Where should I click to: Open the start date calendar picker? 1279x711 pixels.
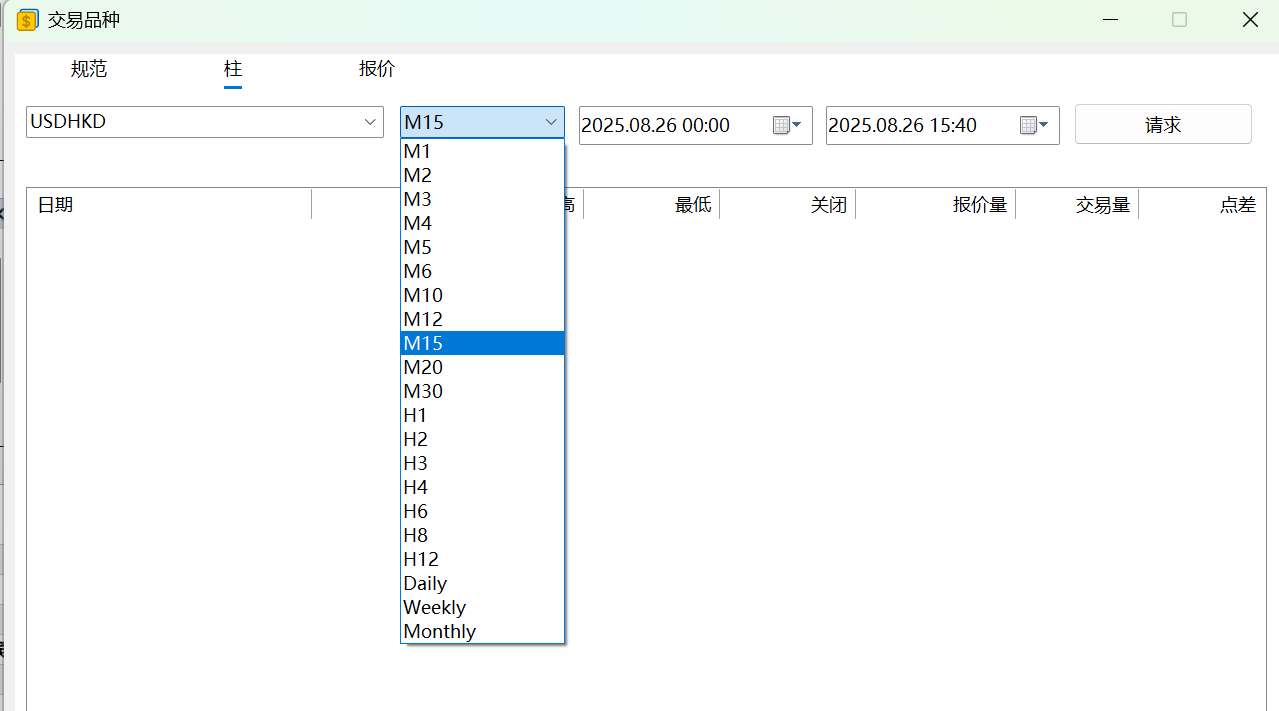[x=786, y=125]
